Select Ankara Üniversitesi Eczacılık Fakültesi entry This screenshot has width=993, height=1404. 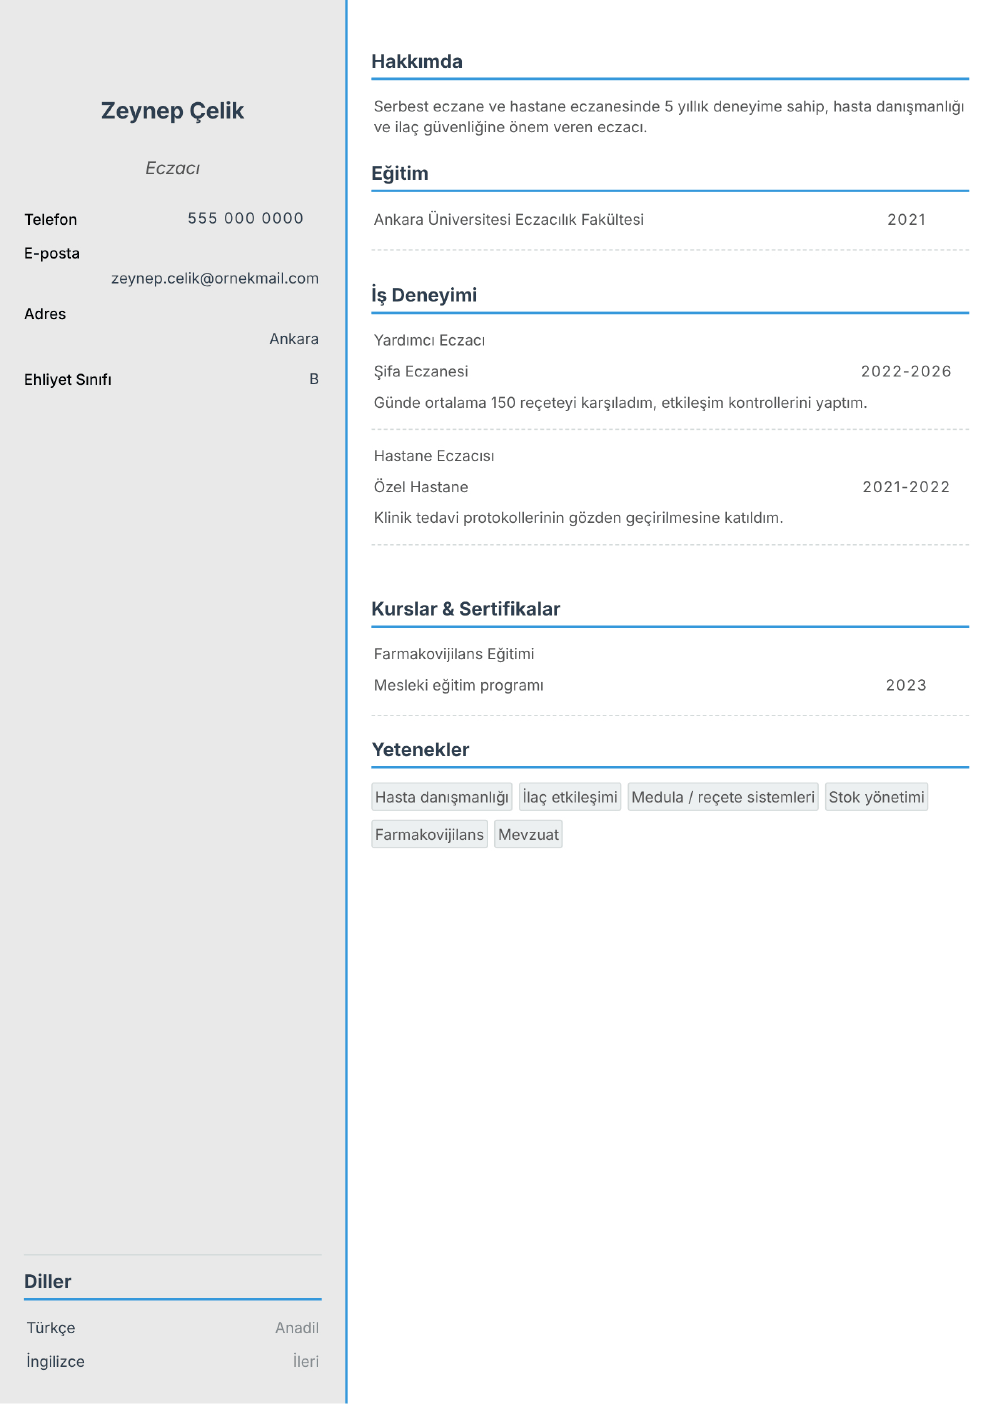point(509,219)
